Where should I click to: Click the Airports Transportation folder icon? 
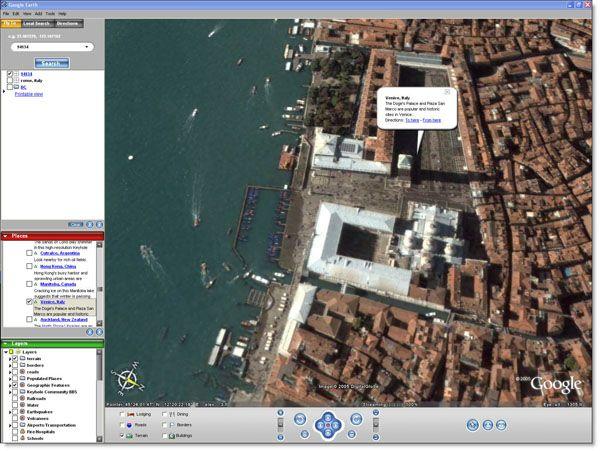(23, 425)
